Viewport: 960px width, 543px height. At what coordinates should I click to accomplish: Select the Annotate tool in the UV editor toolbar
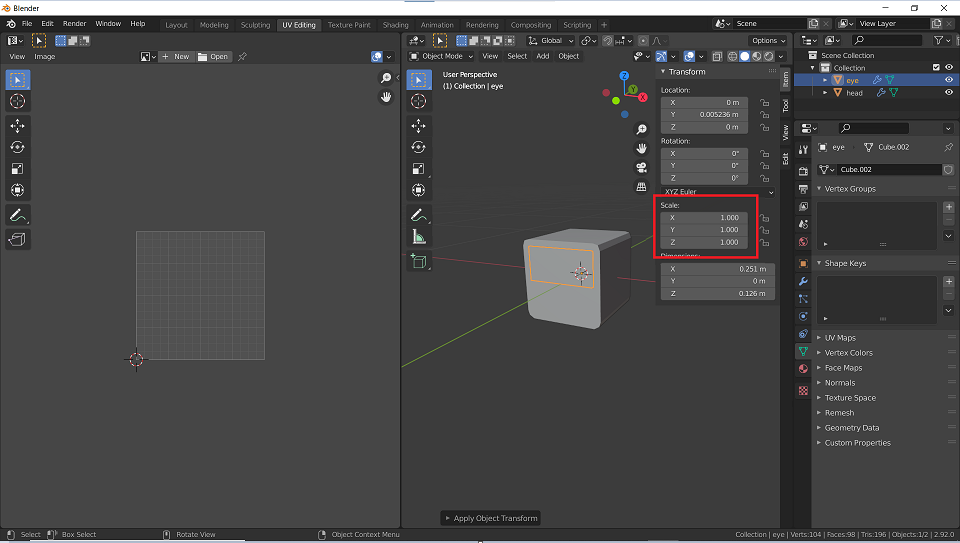[x=17, y=215]
